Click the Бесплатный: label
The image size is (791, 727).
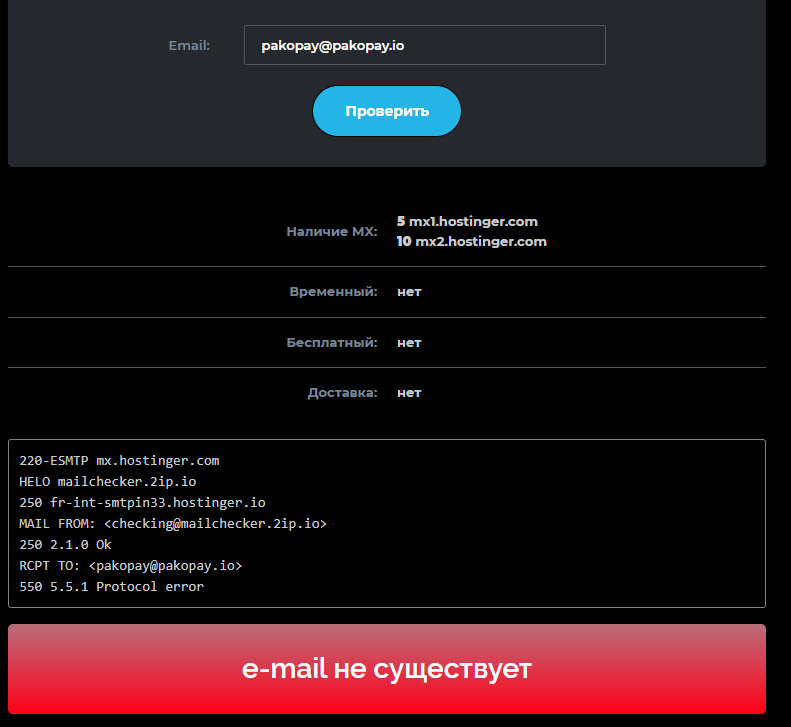click(332, 343)
